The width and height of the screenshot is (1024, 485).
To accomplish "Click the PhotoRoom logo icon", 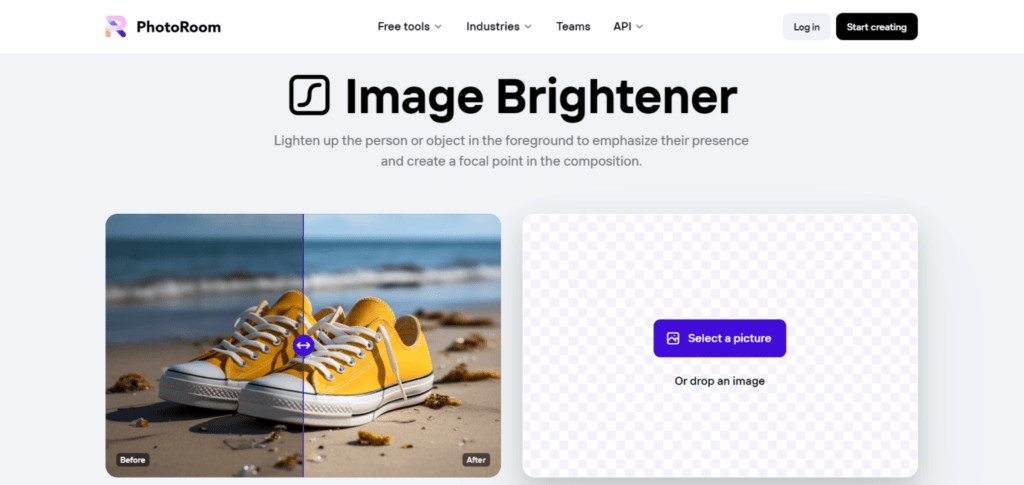I will (116, 27).
